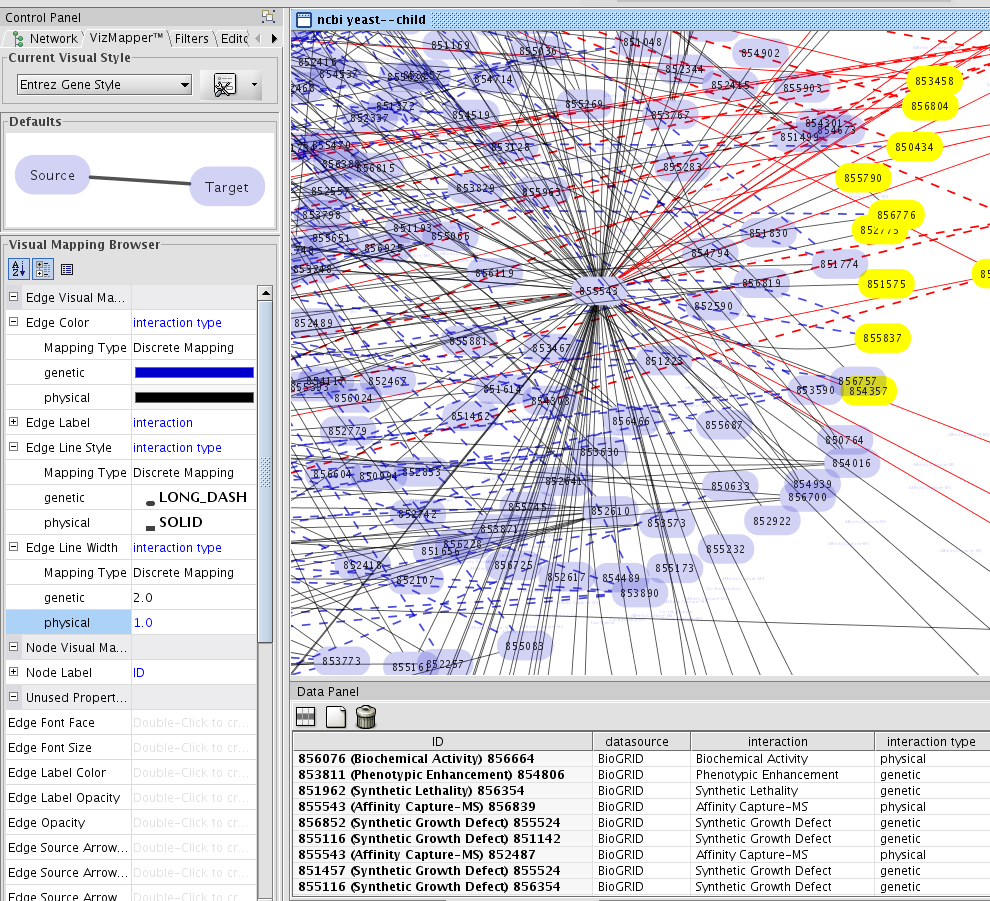
Task: Collapse Edge Line Width mapping
Action: 13,547
